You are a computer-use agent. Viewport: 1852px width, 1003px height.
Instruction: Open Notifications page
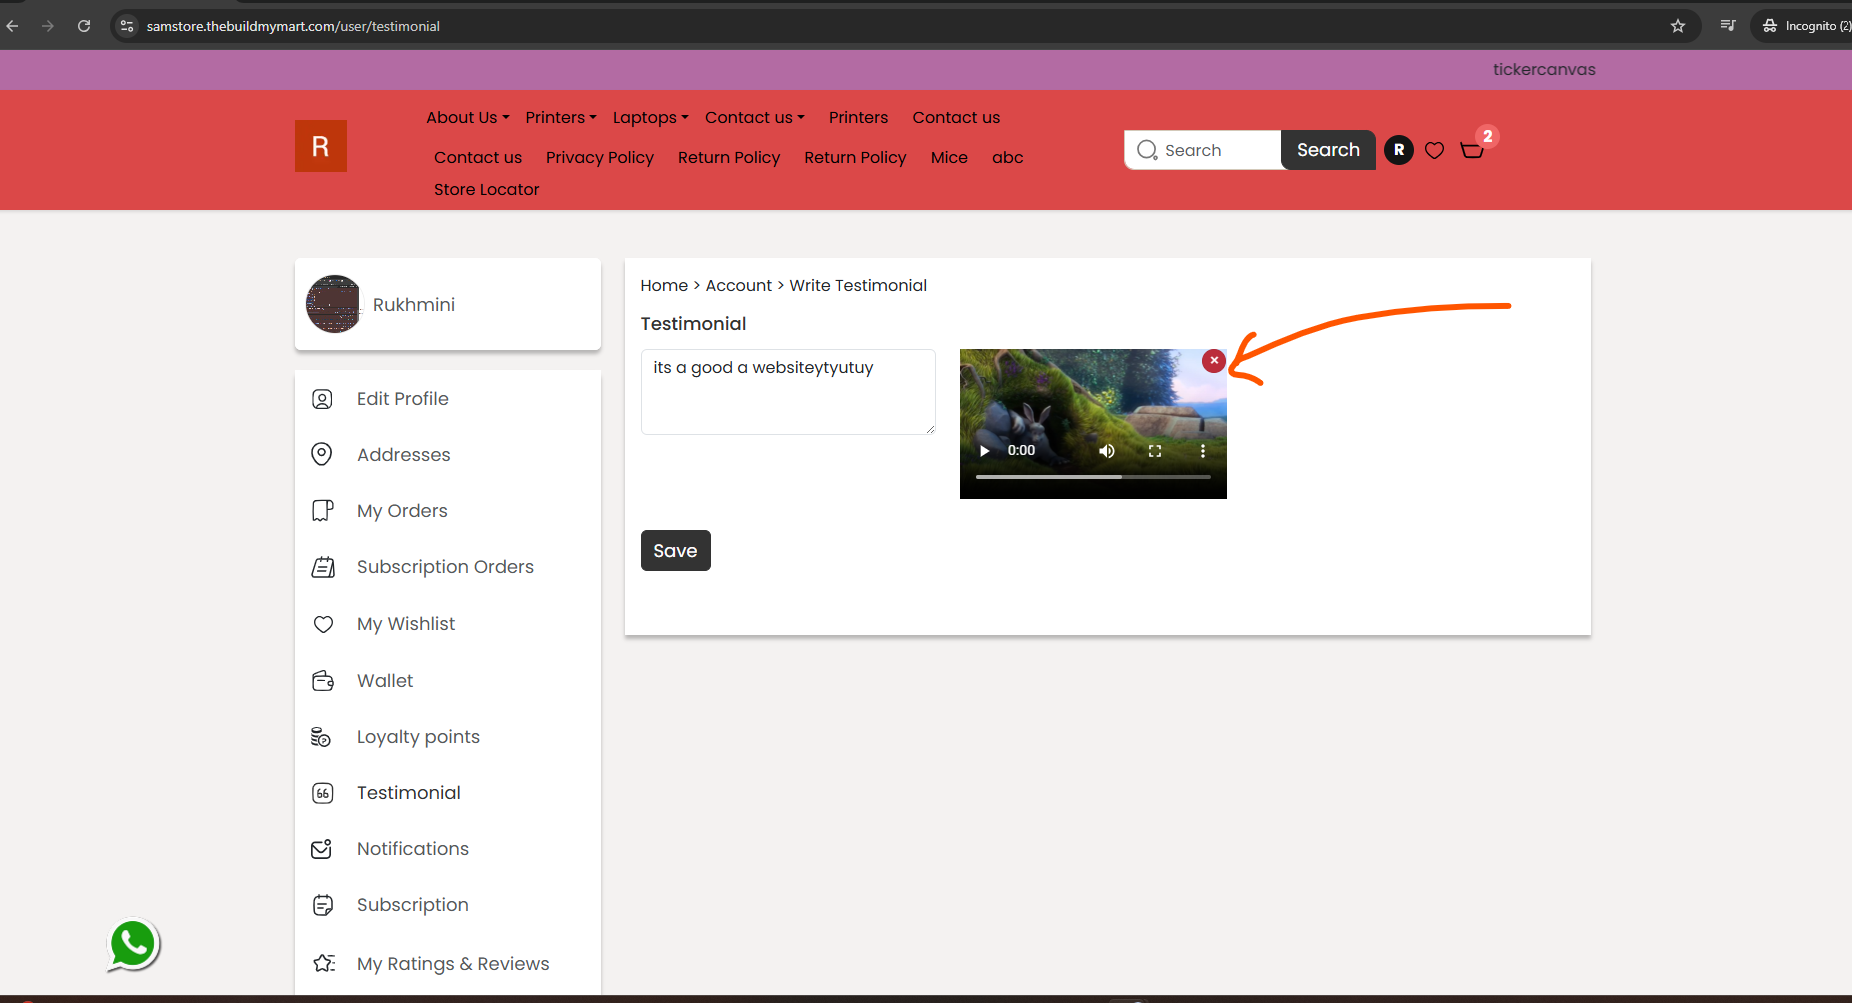click(413, 849)
